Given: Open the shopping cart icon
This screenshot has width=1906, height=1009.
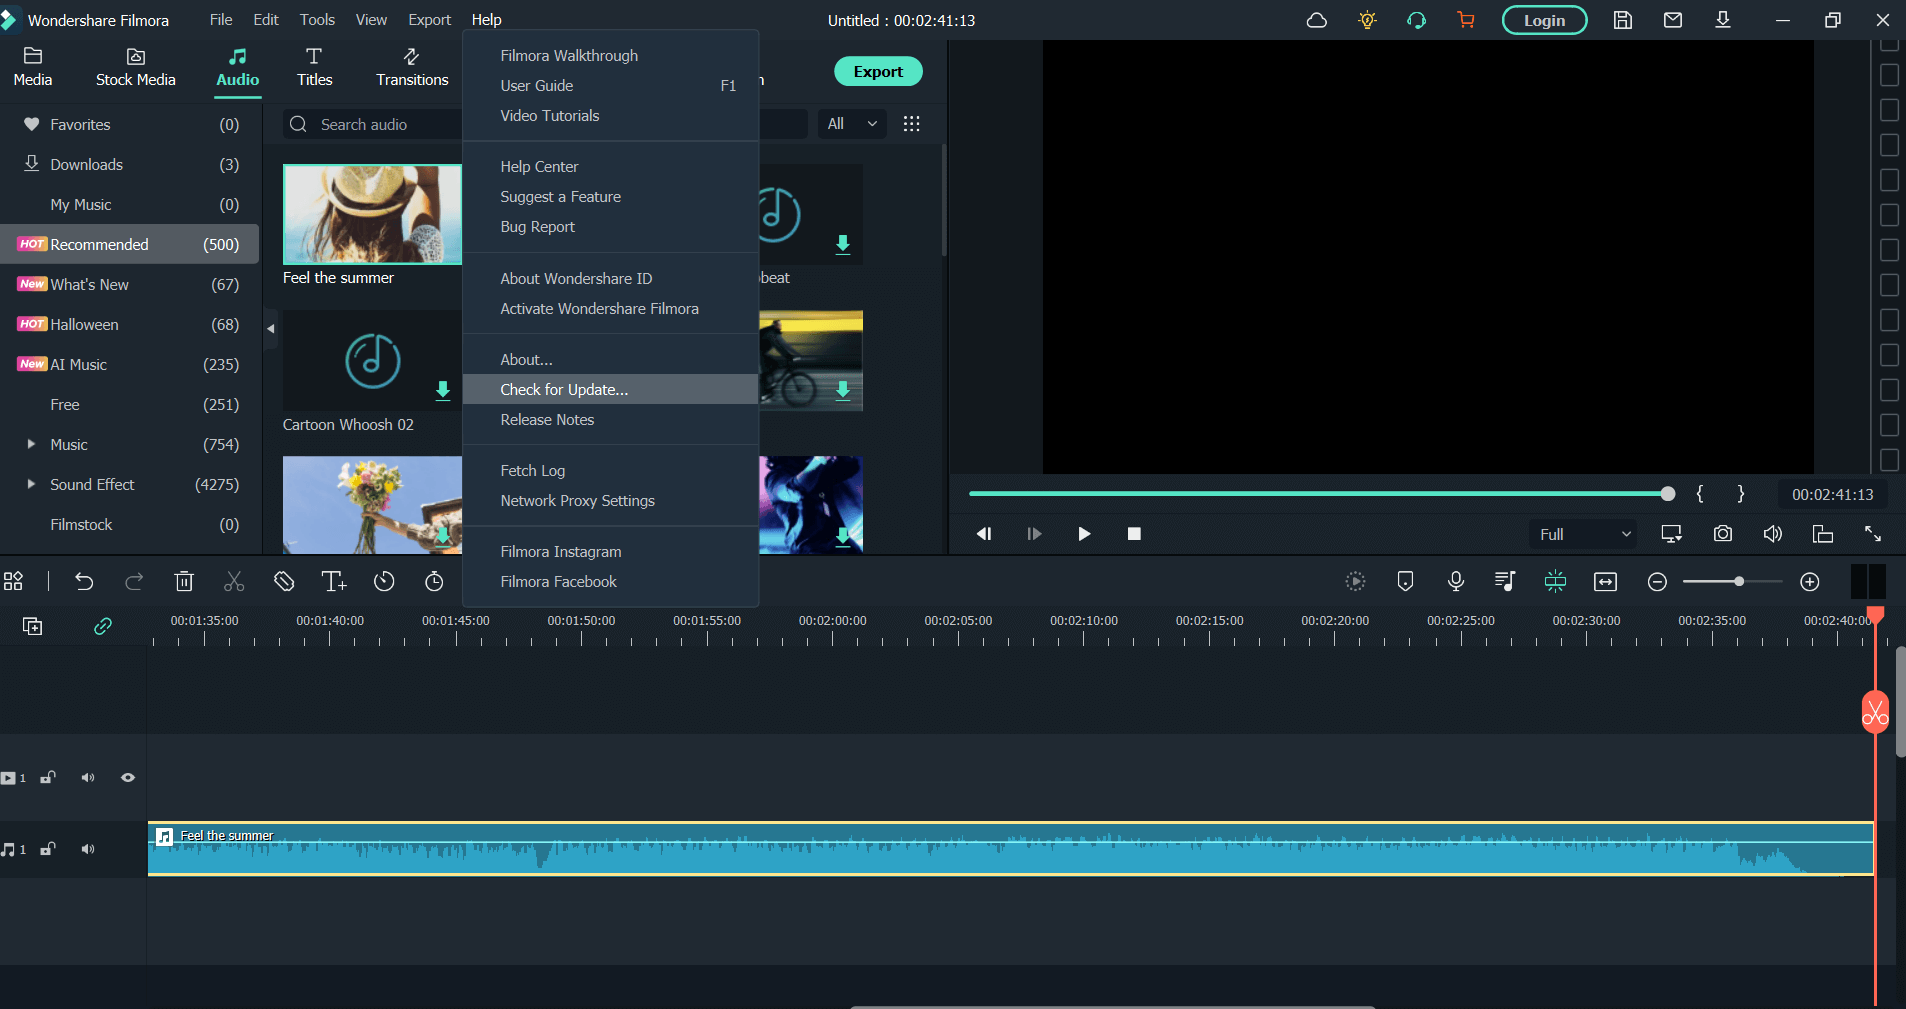Looking at the screenshot, I should tap(1466, 20).
